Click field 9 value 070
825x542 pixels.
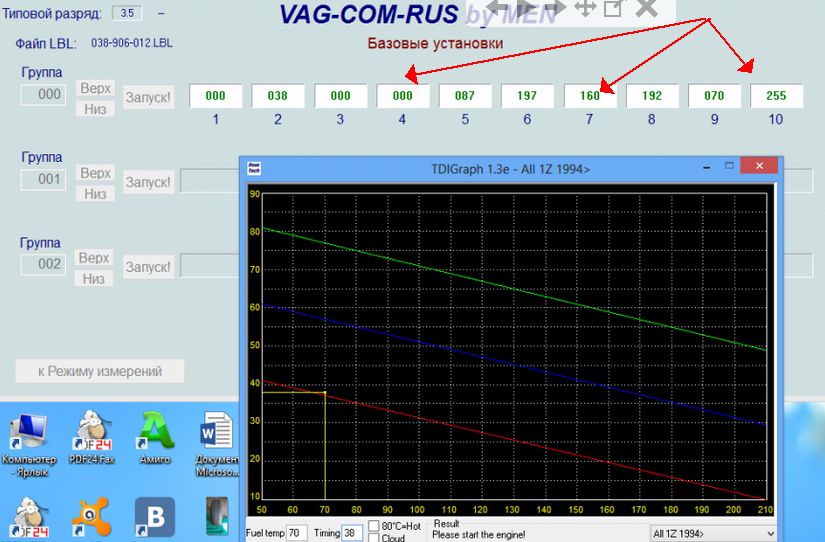point(714,96)
